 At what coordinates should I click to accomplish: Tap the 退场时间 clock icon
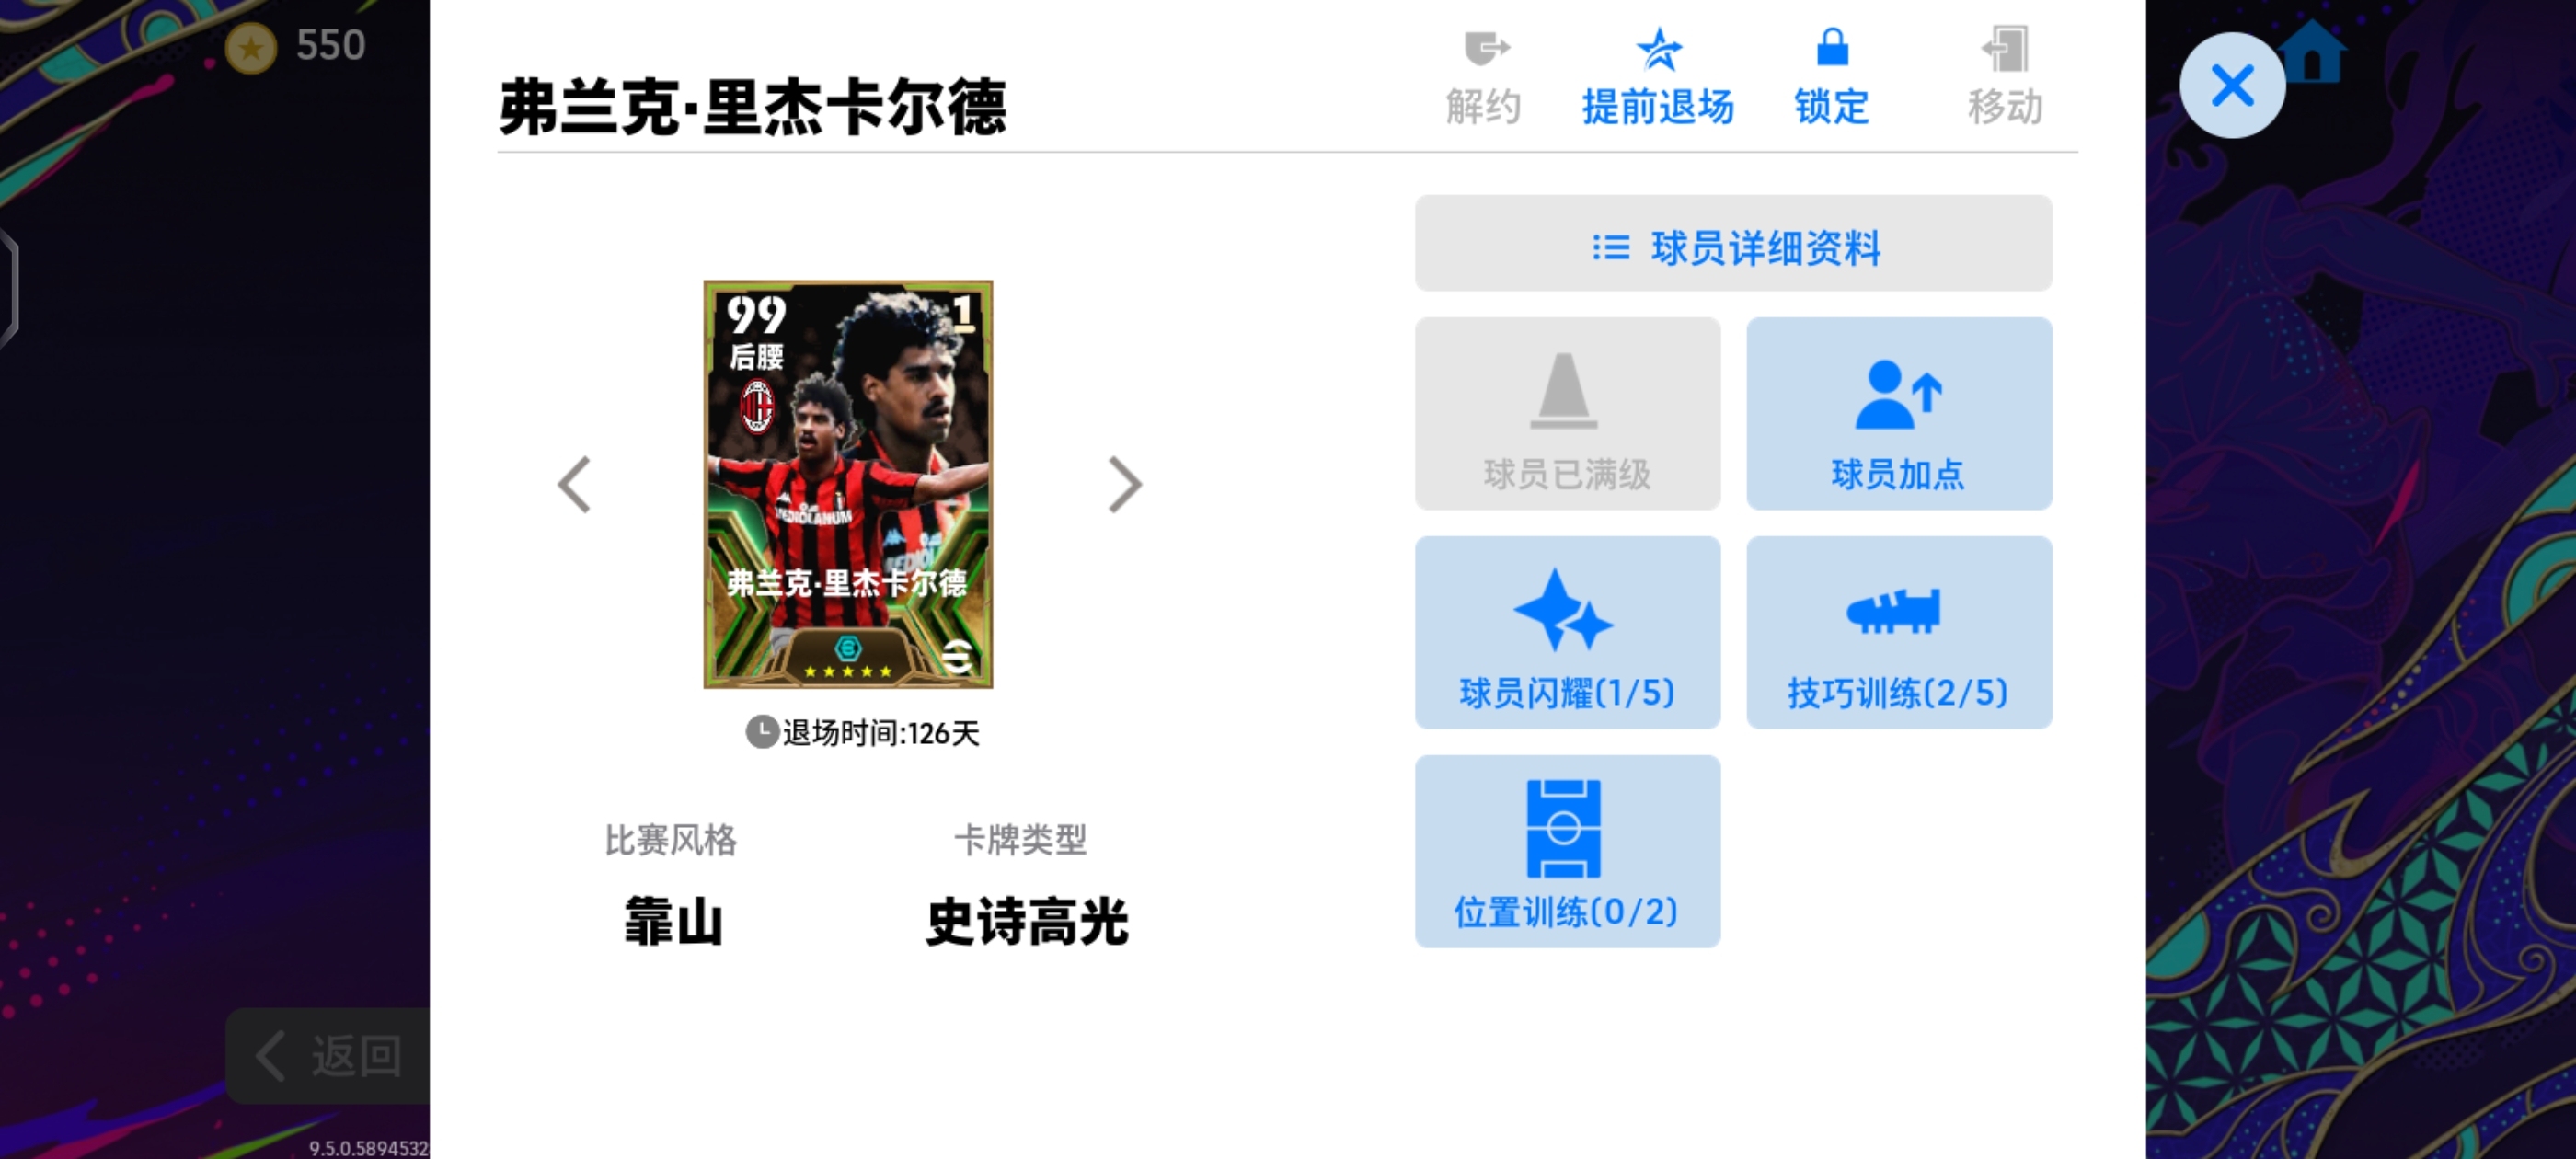pos(762,732)
